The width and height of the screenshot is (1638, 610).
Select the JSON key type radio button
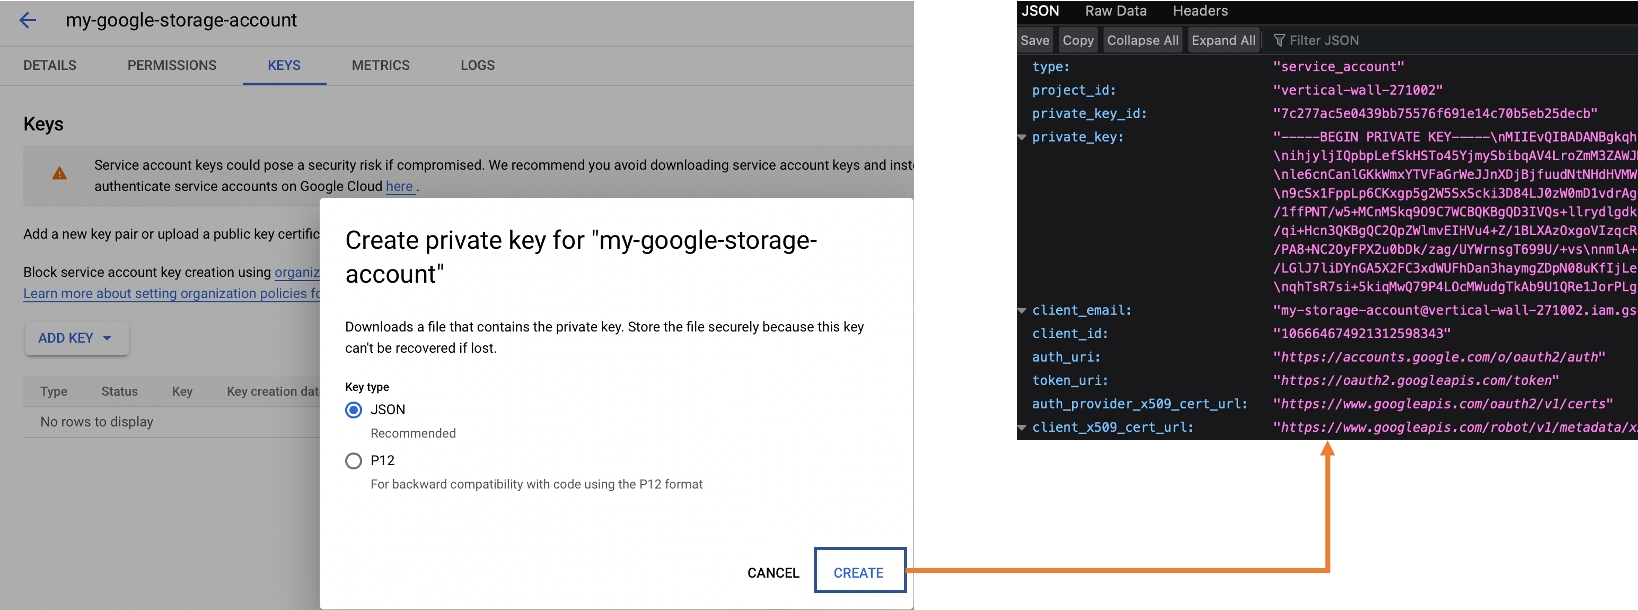[x=354, y=410]
